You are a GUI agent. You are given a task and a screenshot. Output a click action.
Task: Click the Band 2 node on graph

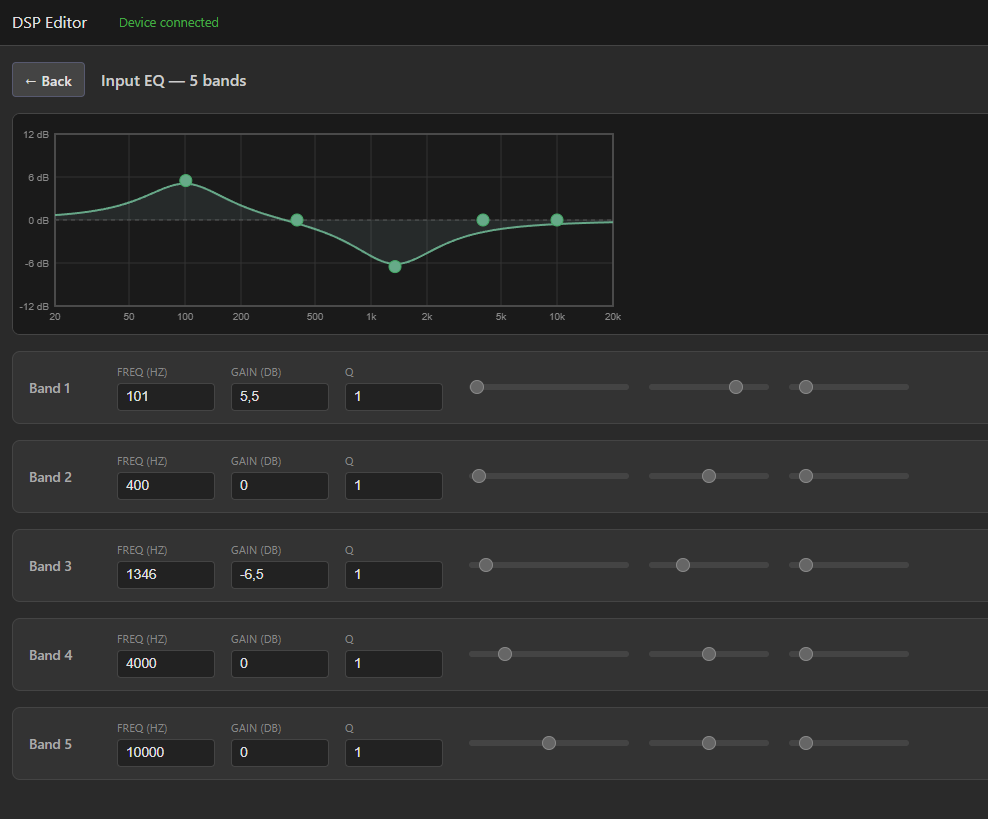pyautogui.click(x=297, y=220)
